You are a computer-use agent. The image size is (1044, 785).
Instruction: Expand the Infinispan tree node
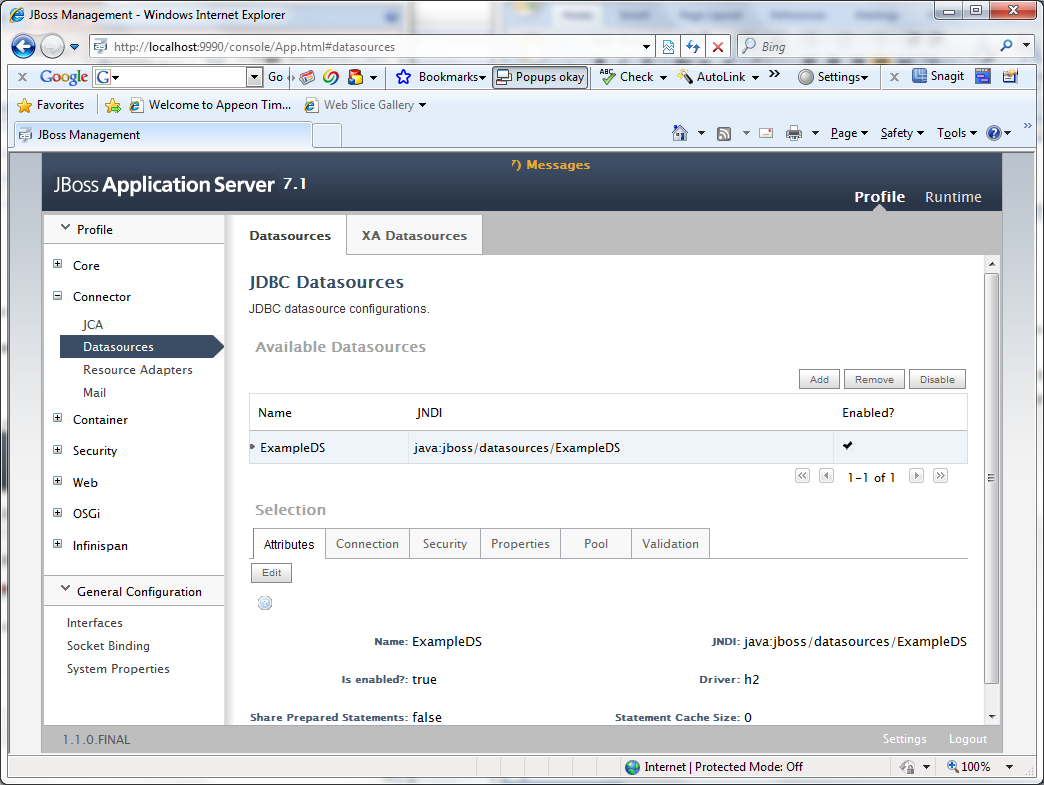[x=57, y=544]
